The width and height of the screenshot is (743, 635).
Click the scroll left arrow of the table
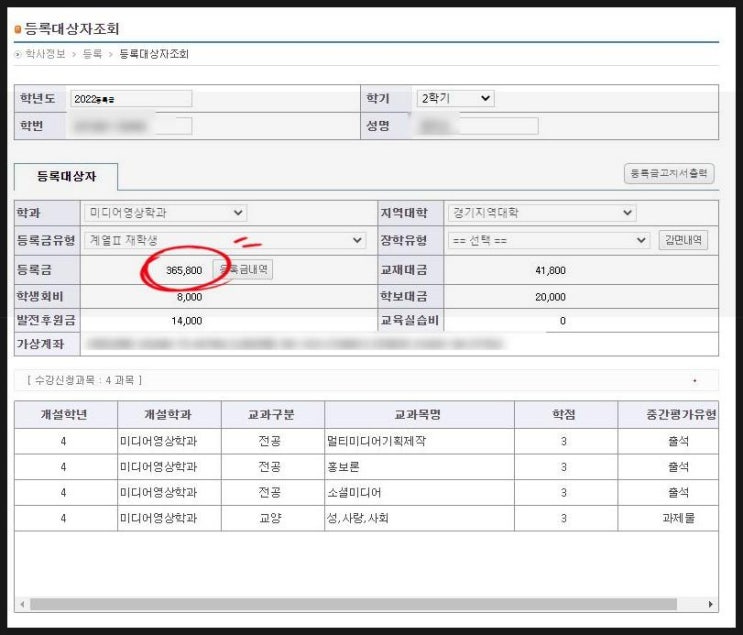pos(22,604)
